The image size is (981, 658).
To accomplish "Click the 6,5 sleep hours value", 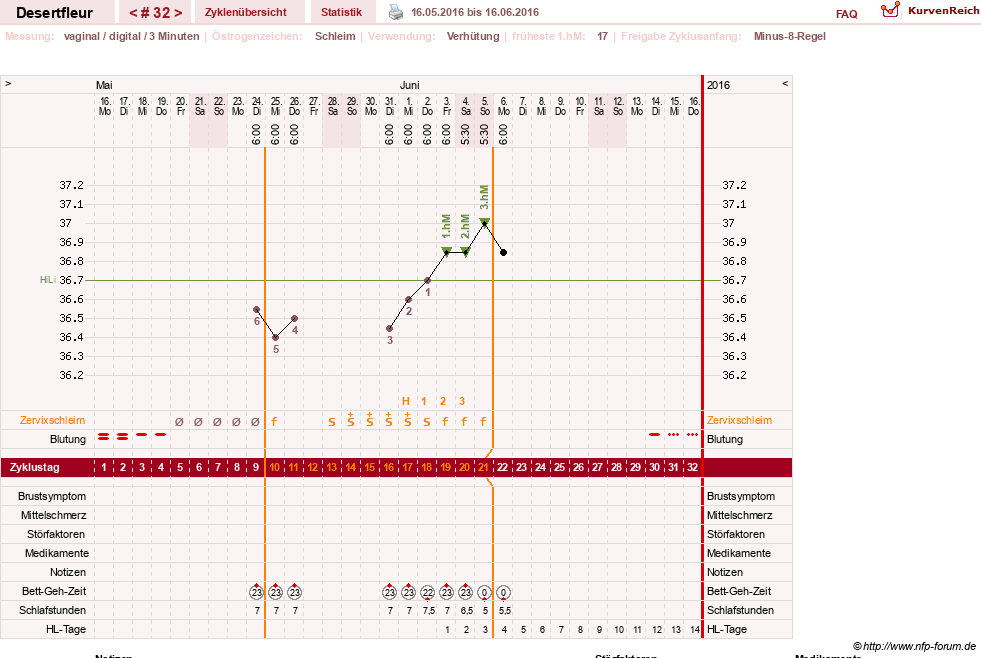I will click(x=467, y=610).
